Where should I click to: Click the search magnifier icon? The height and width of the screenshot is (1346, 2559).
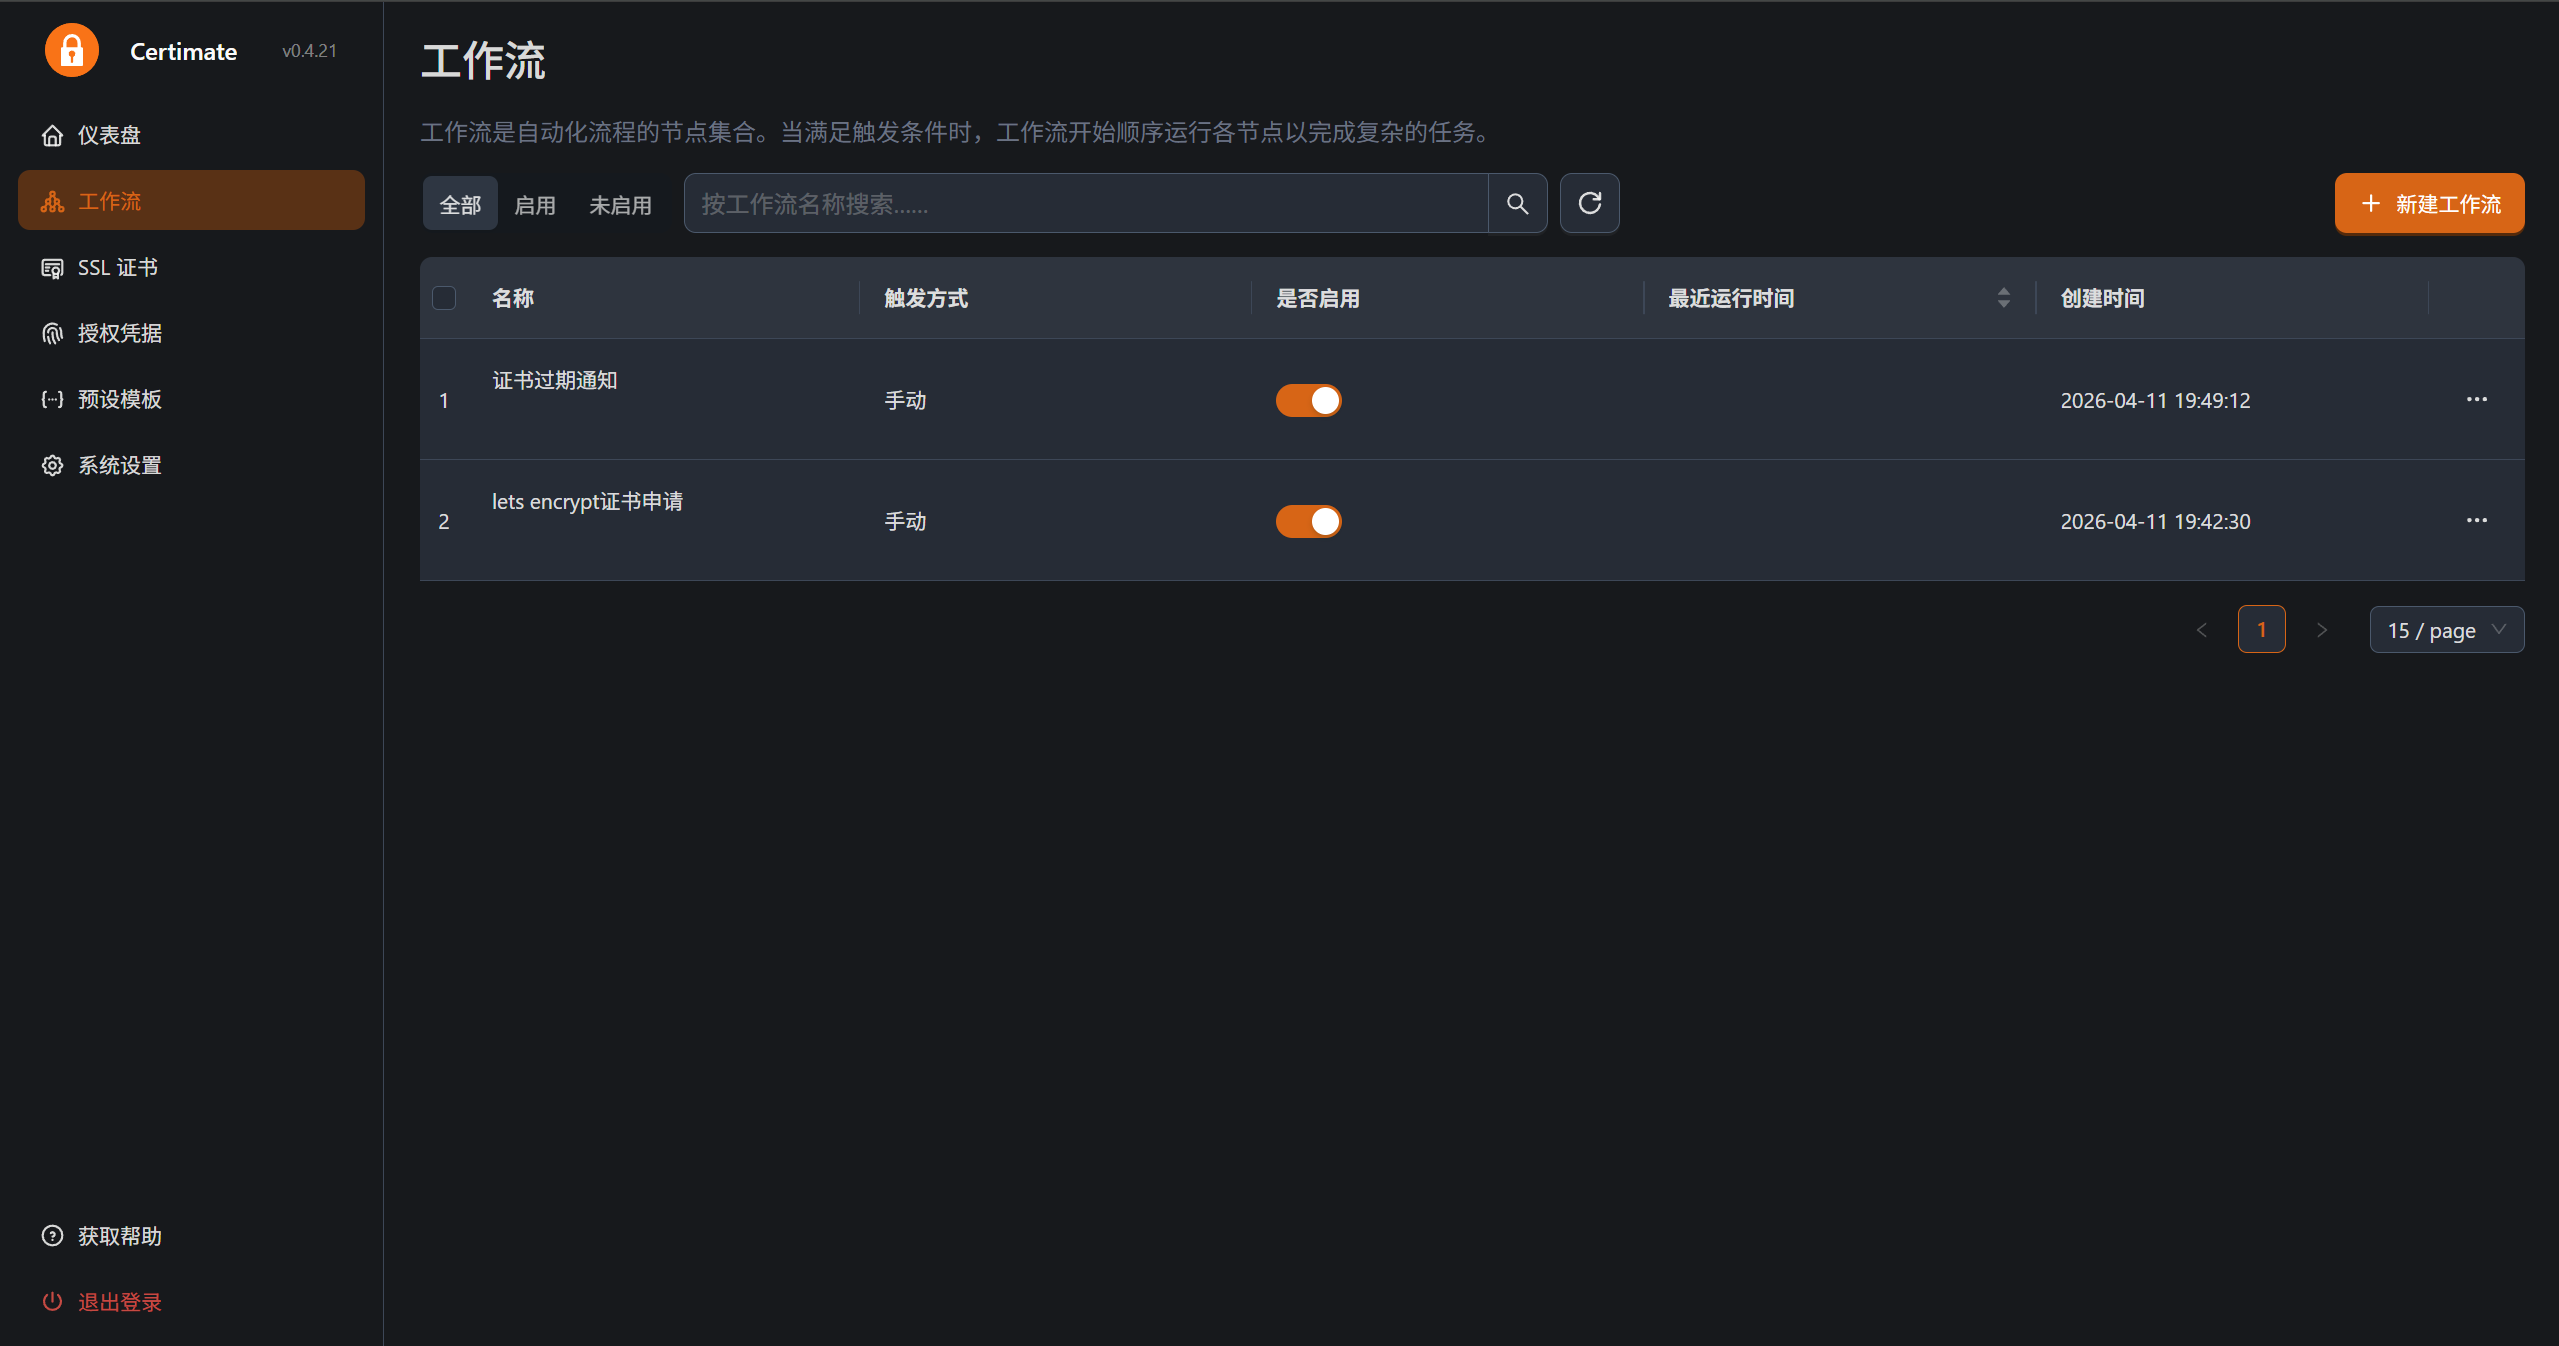pos(1516,203)
